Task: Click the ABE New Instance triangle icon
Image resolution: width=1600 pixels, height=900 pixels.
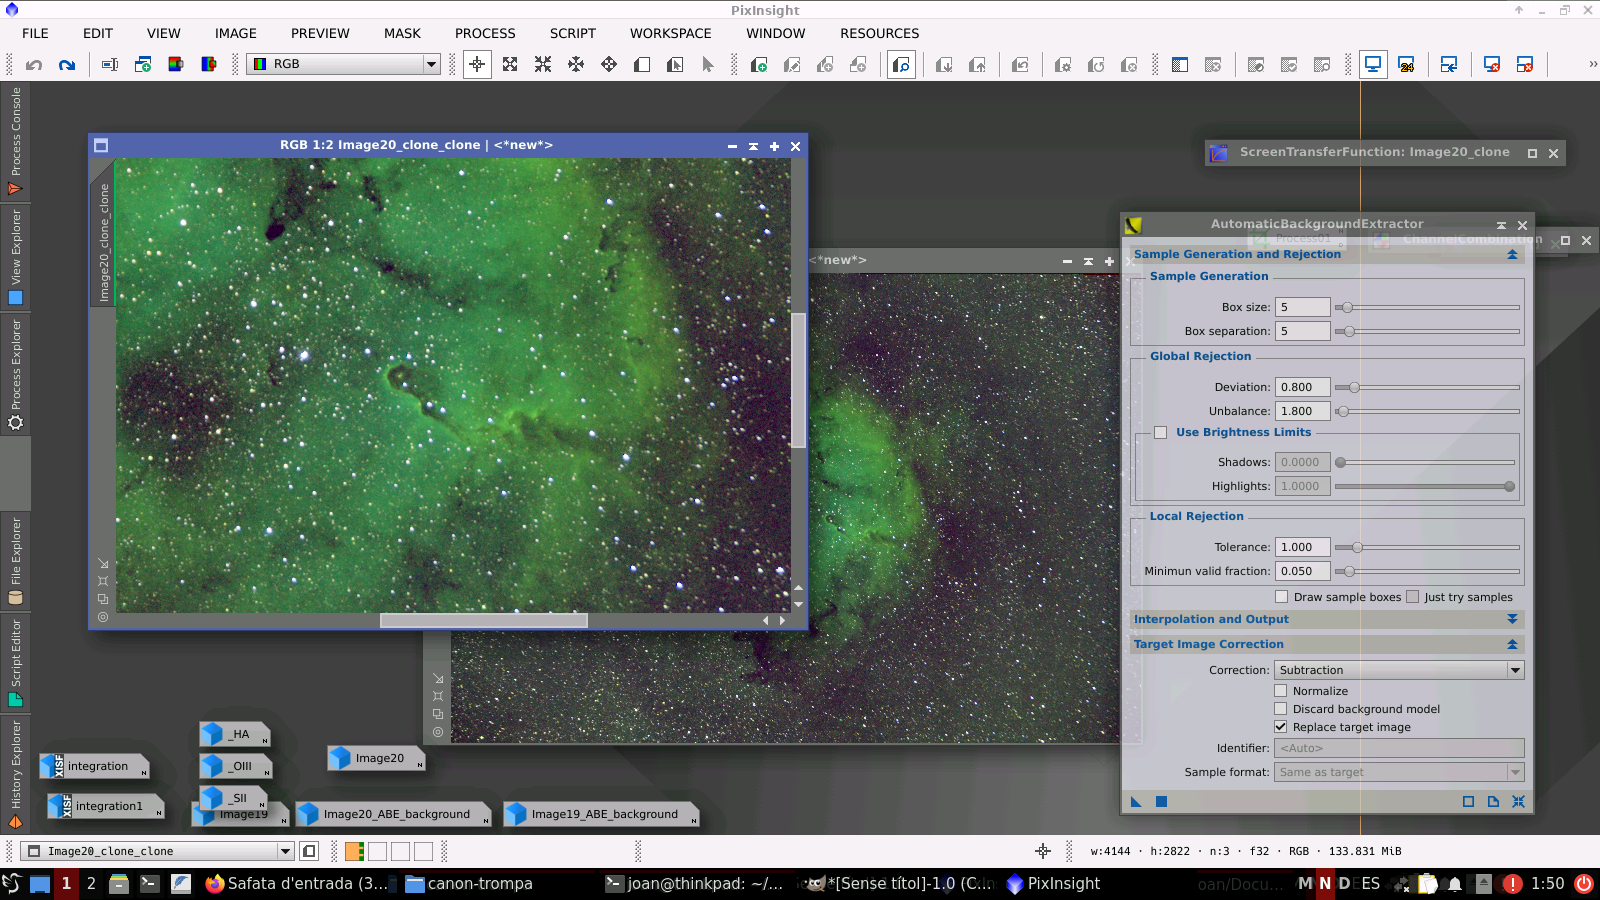Action: tap(1136, 801)
